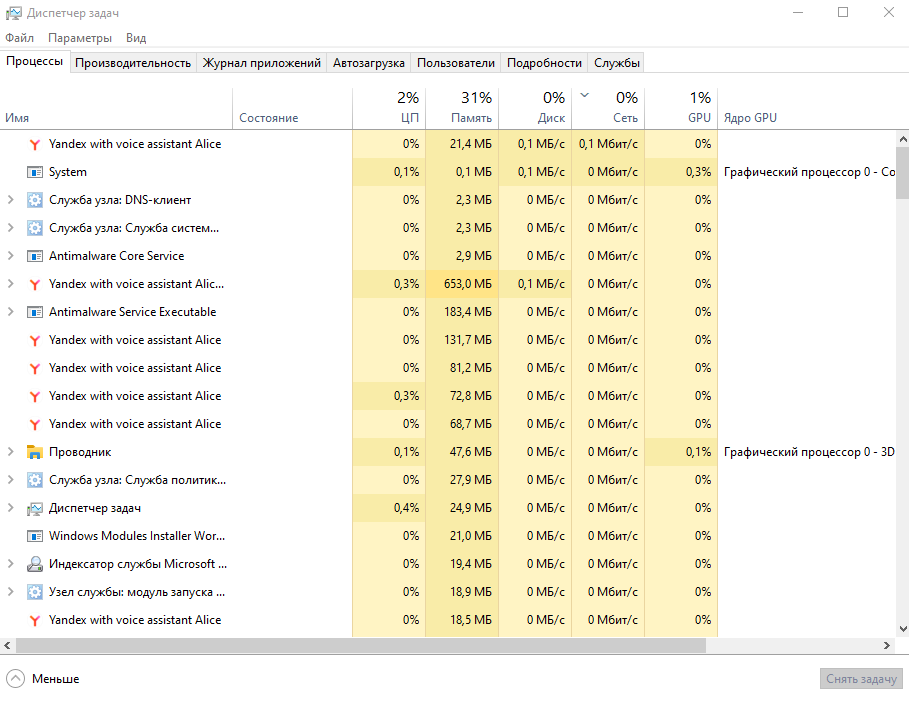This screenshot has height=701, width=909.
Task: Expand the Служба систем service row
Action: pyautogui.click(x=10, y=228)
